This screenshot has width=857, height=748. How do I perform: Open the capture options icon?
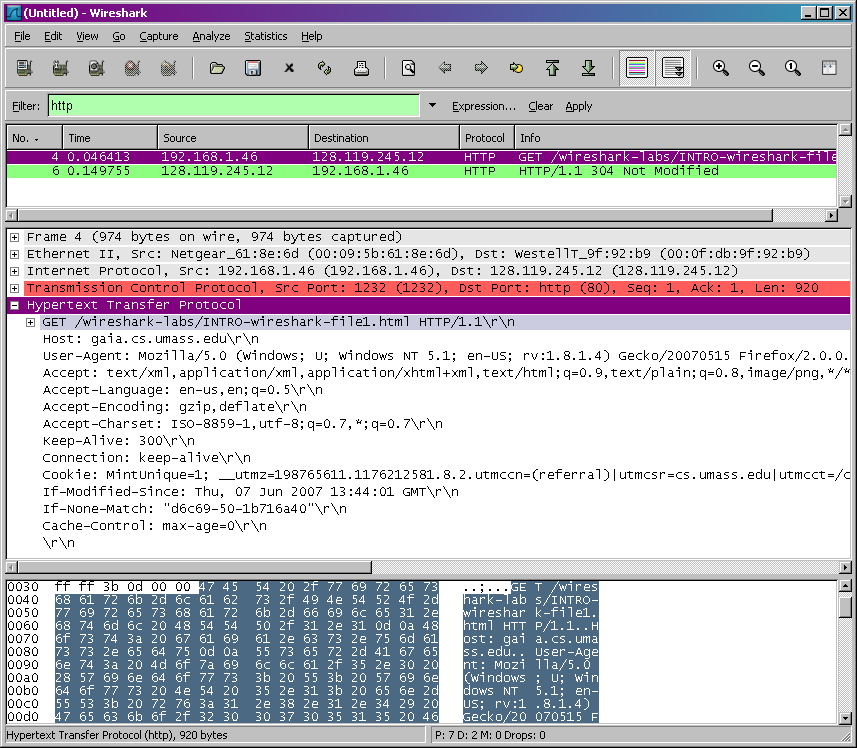61,68
